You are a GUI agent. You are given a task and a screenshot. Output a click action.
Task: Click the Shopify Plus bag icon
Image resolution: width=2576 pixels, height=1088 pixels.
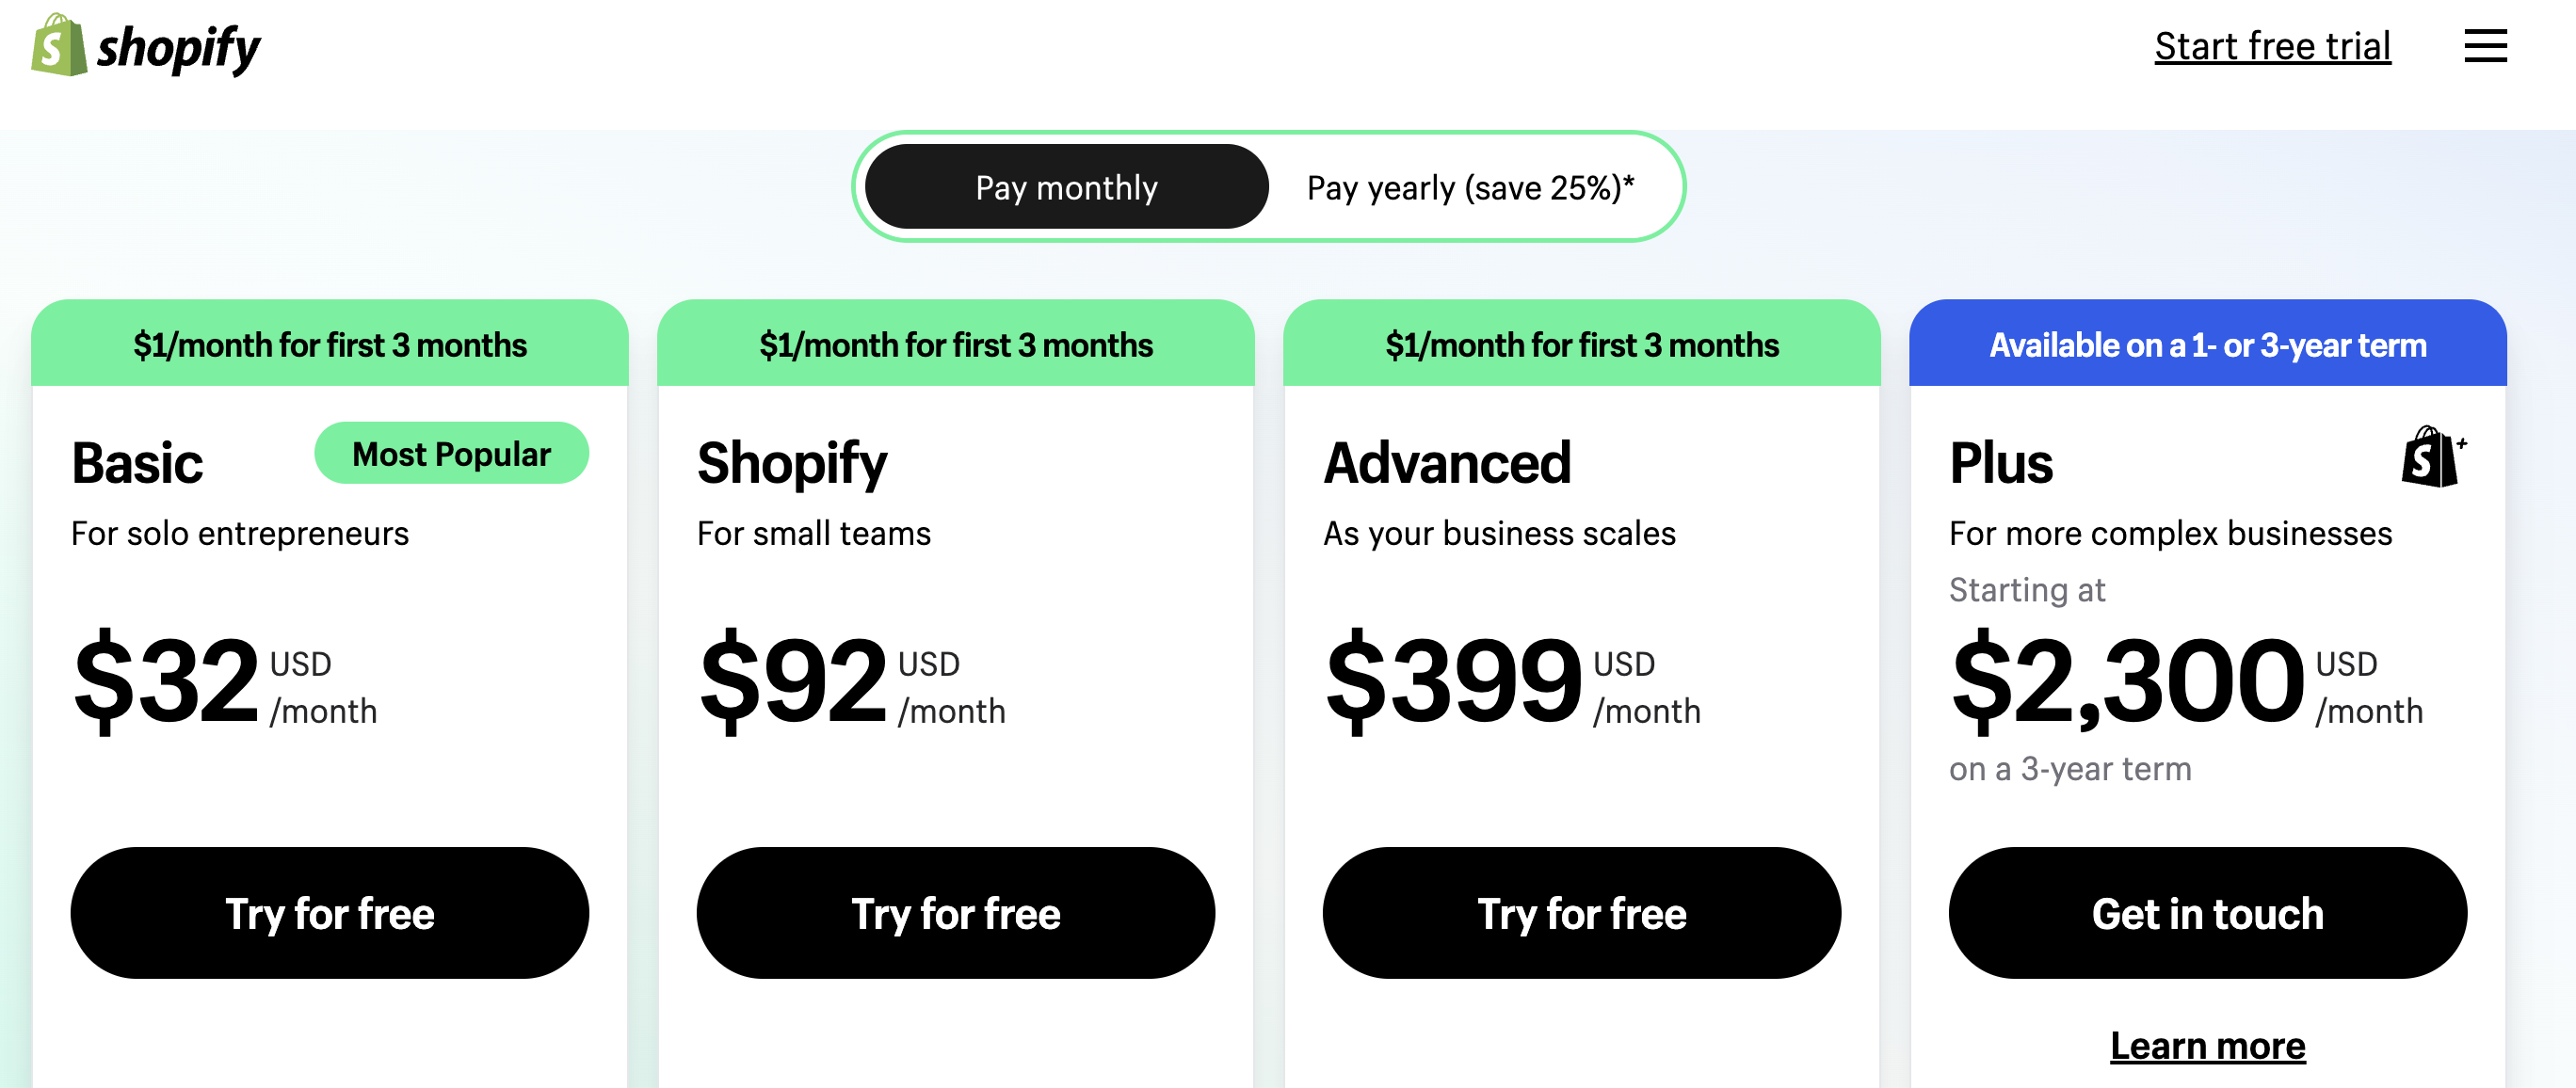(2433, 457)
